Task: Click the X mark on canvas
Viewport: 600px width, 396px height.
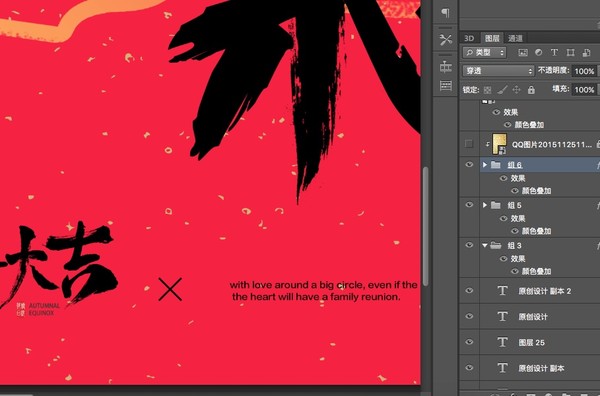Action: [170, 290]
